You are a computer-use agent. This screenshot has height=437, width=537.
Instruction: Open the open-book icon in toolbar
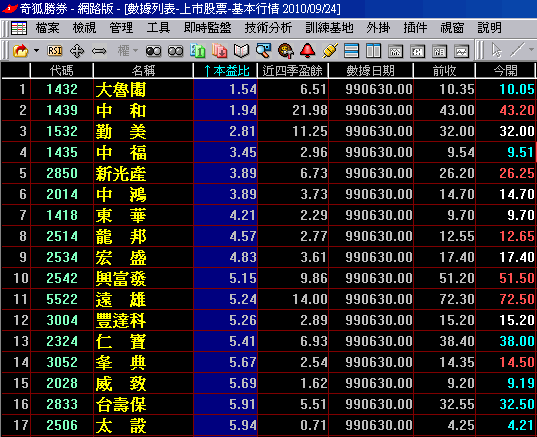click(x=241, y=51)
